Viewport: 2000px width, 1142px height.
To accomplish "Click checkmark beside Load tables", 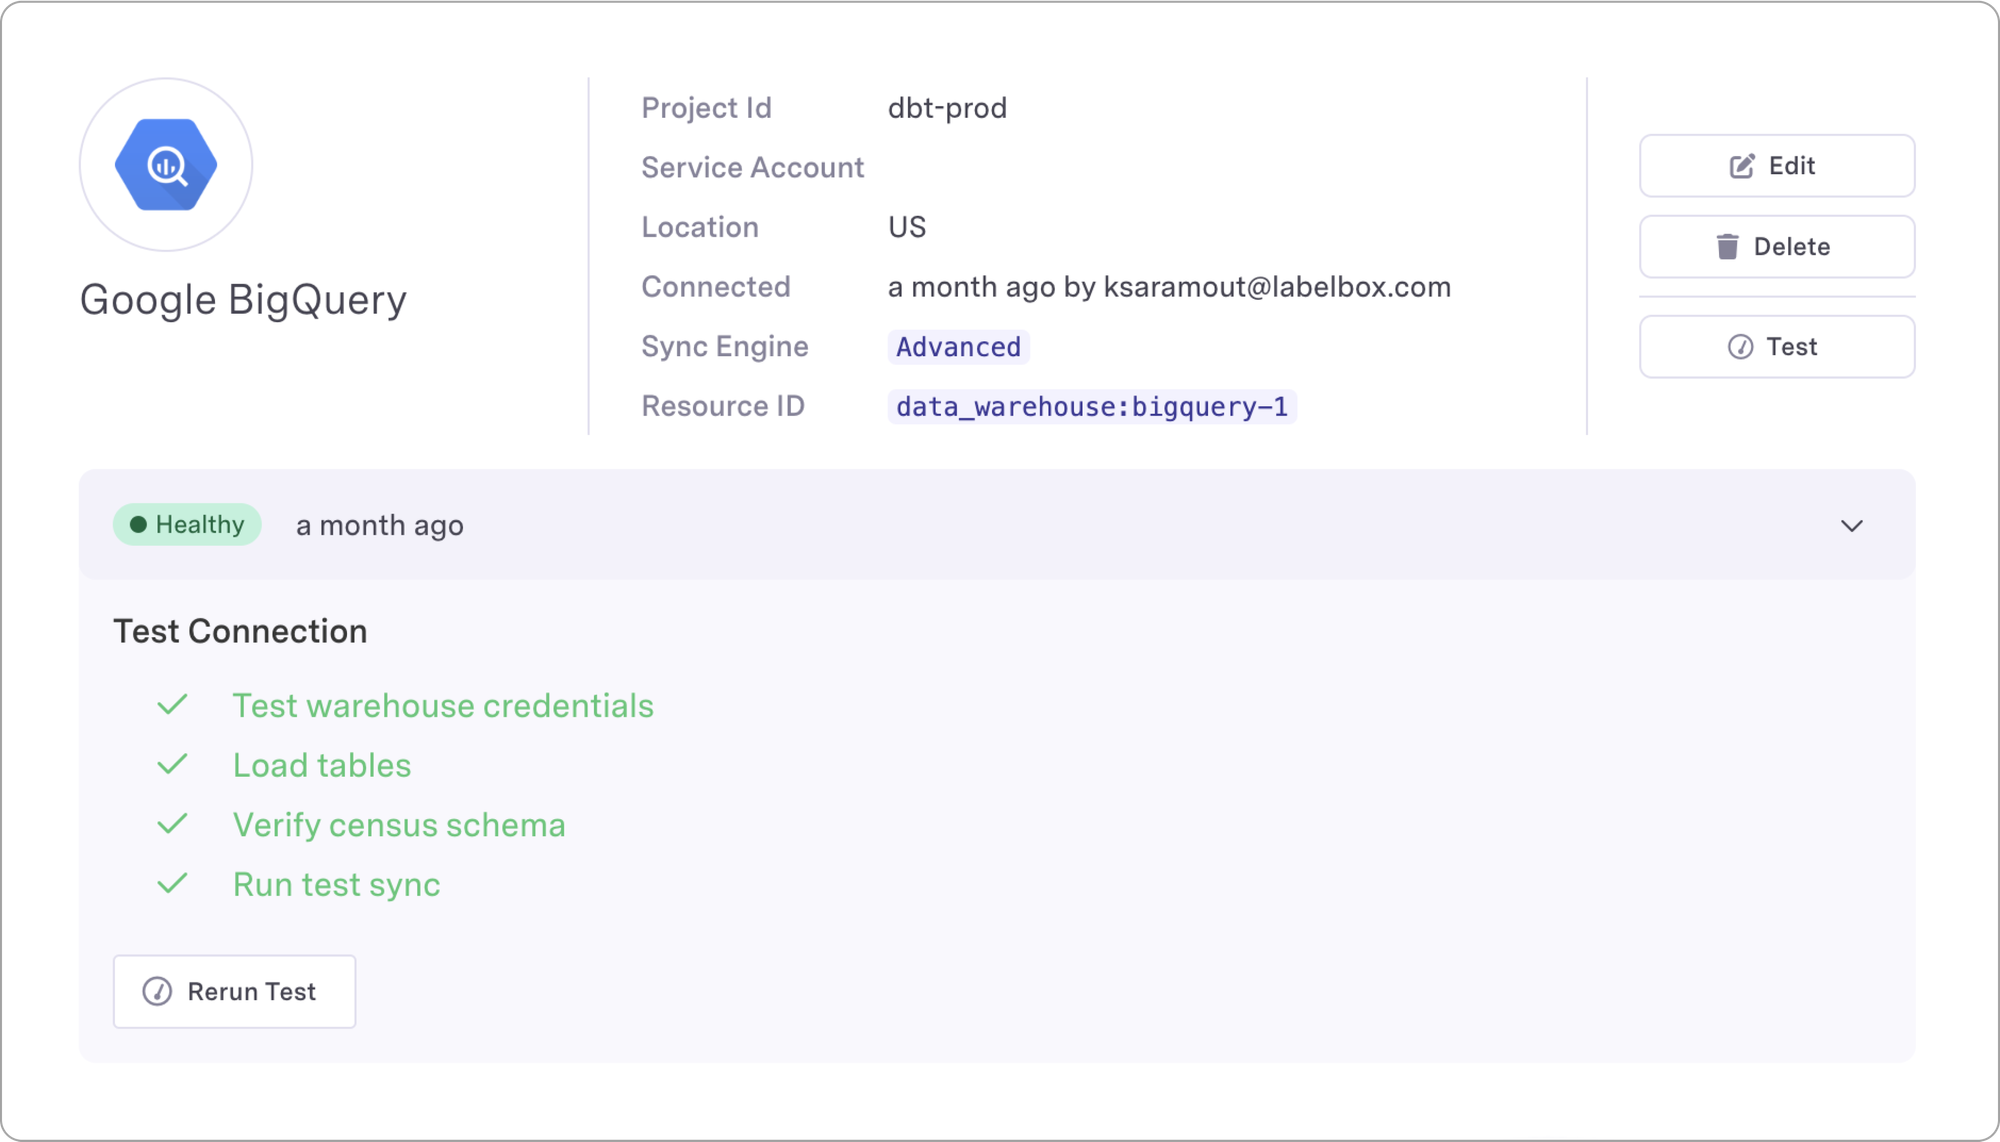I will pyautogui.click(x=172, y=765).
